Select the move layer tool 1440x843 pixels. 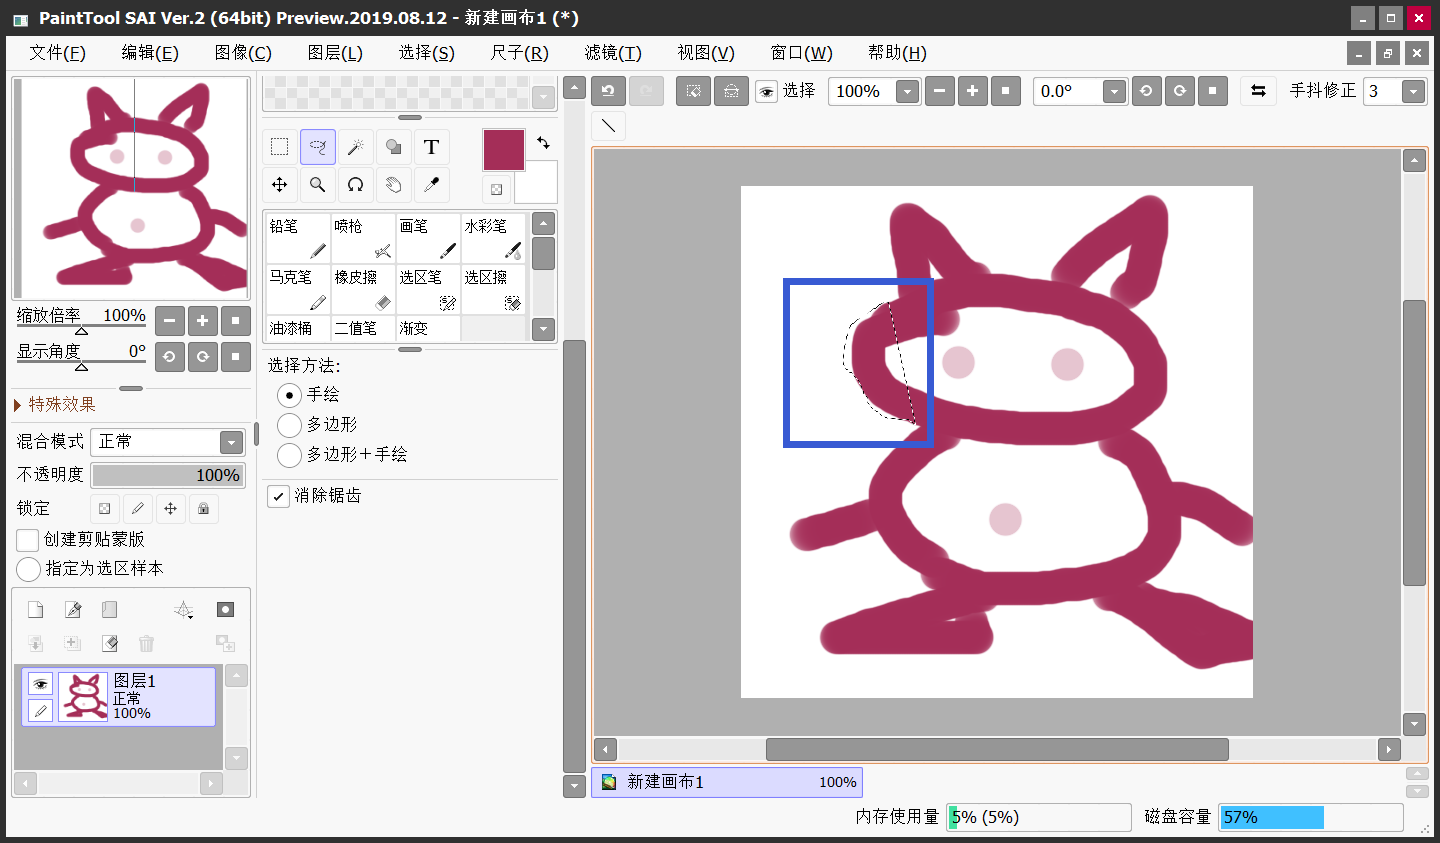279,185
